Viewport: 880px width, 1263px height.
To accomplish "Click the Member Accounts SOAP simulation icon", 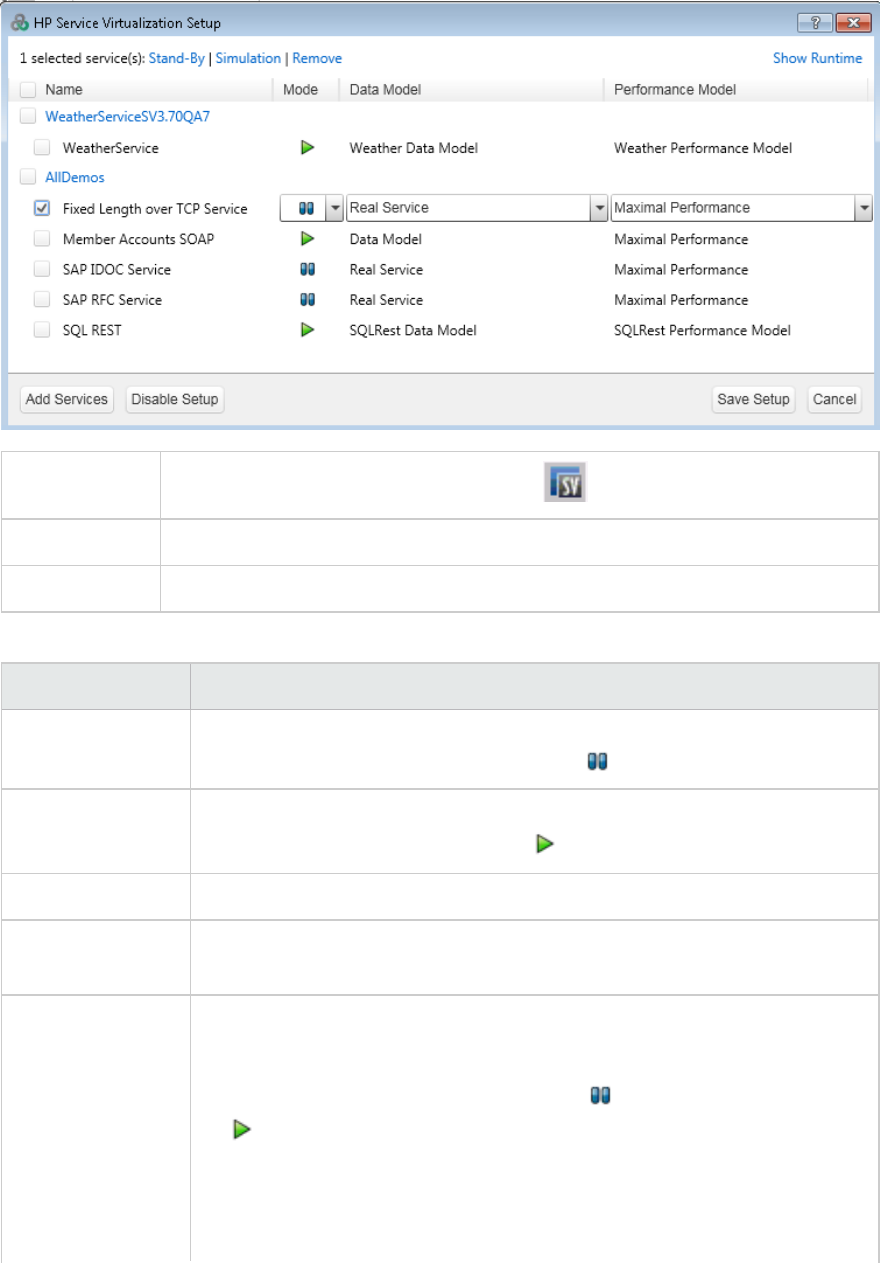I will pos(308,239).
